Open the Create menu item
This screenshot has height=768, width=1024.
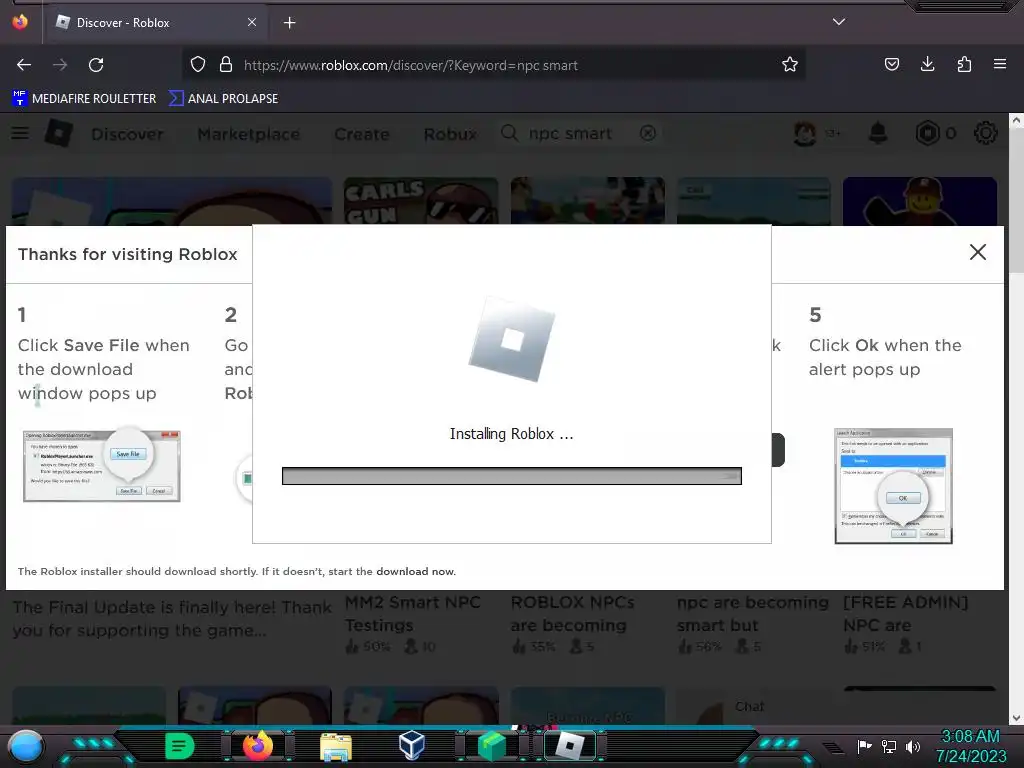362,134
